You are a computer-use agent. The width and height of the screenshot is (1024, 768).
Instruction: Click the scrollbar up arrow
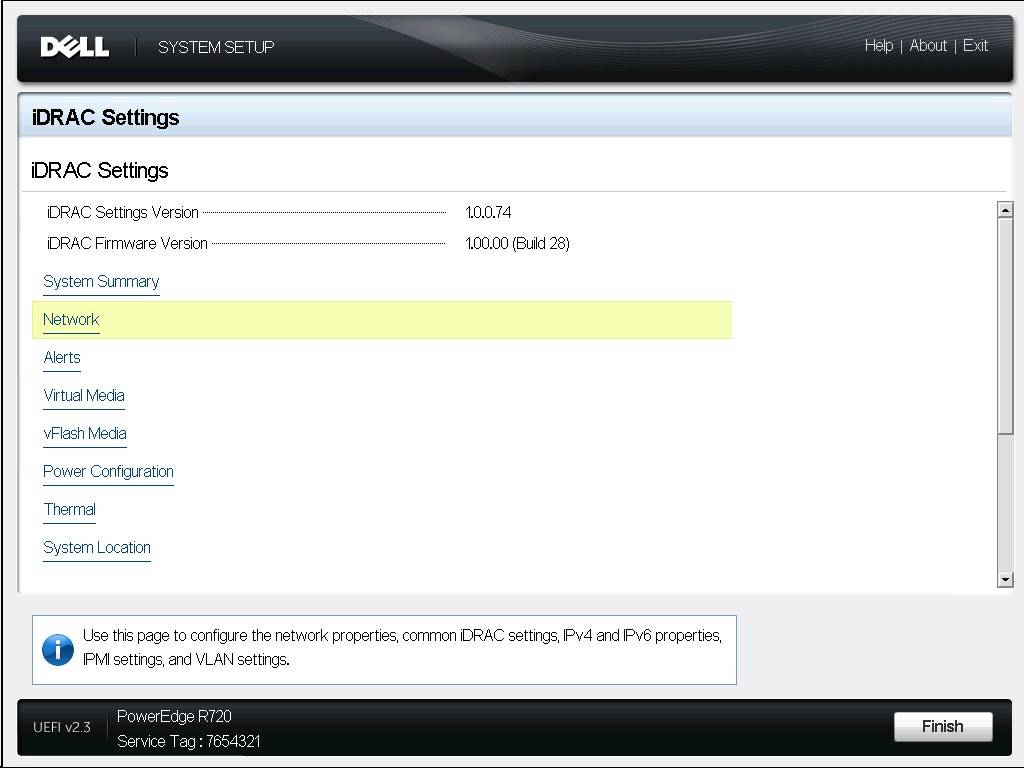tap(1005, 210)
